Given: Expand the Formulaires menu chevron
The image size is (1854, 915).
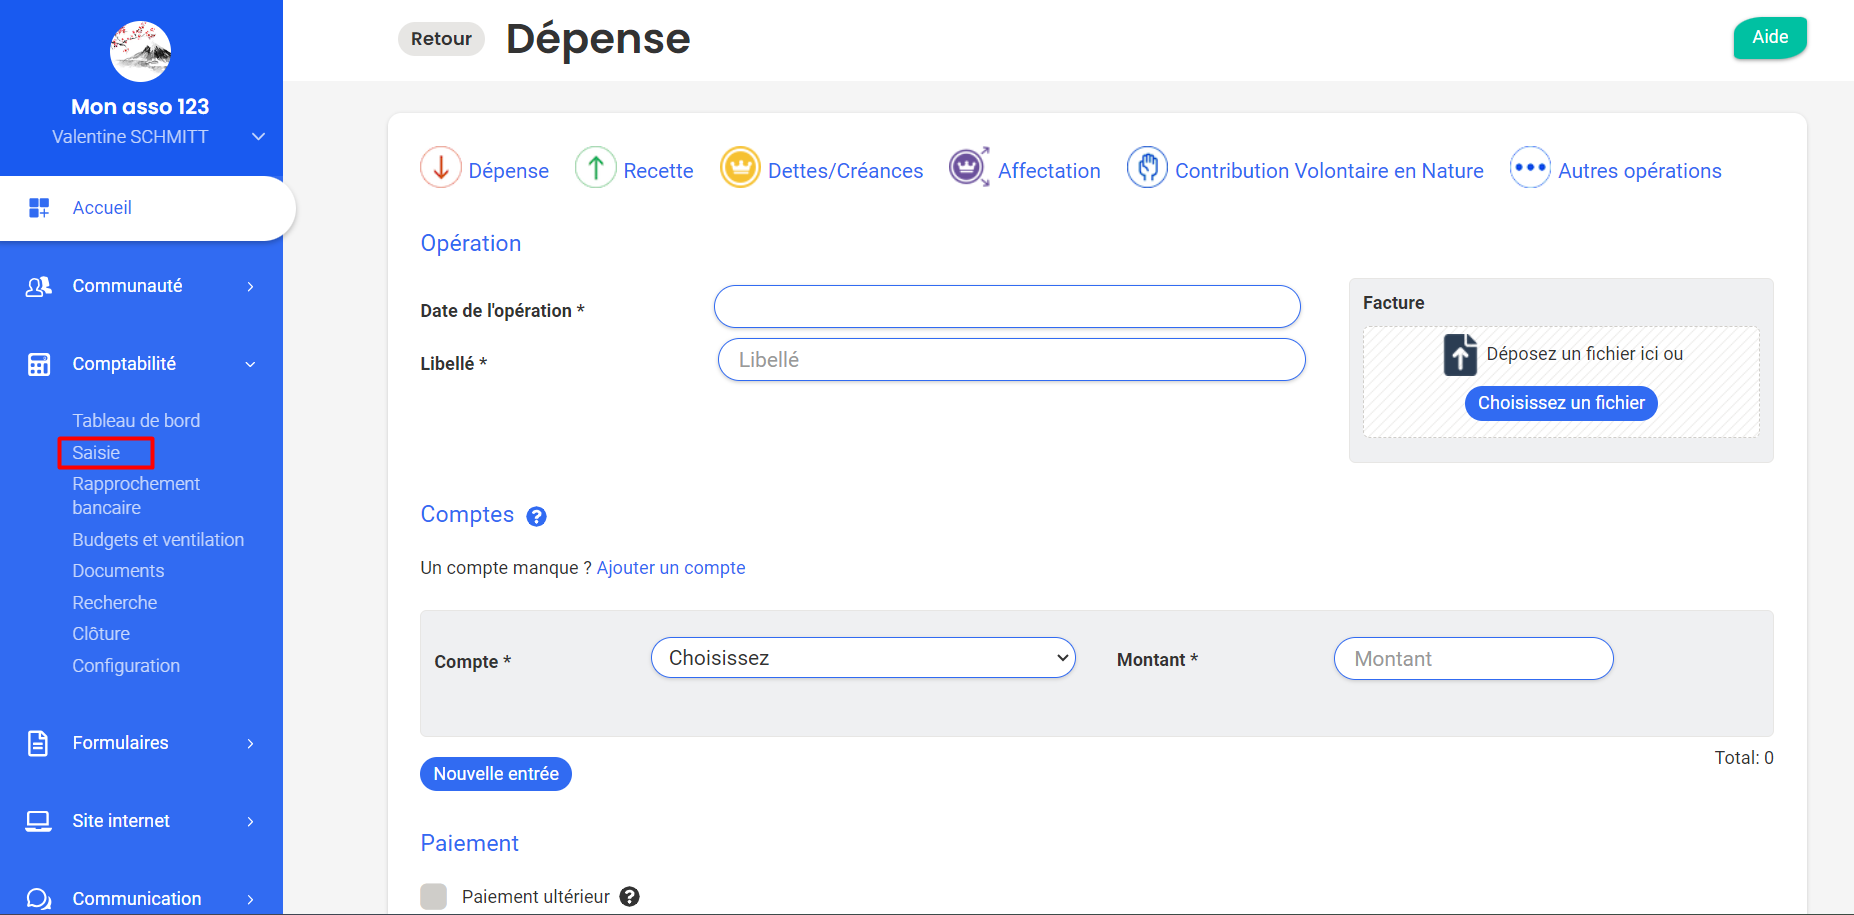Looking at the screenshot, I should pos(250,744).
